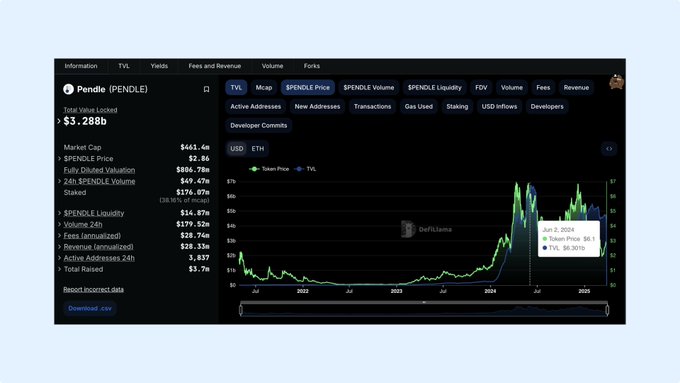
Task: Click the $461.4m Market Cap value
Action: pyautogui.click(x=195, y=147)
